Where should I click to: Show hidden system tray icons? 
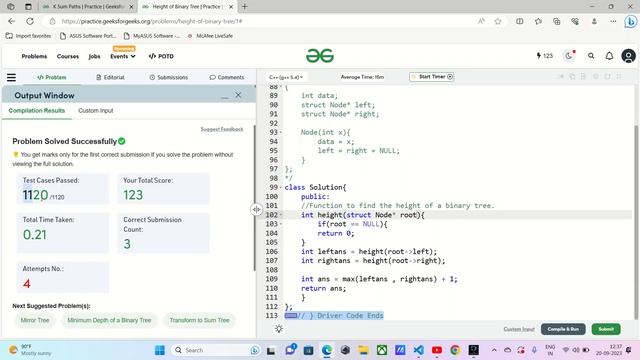pyautogui.click(x=494, y=350)
